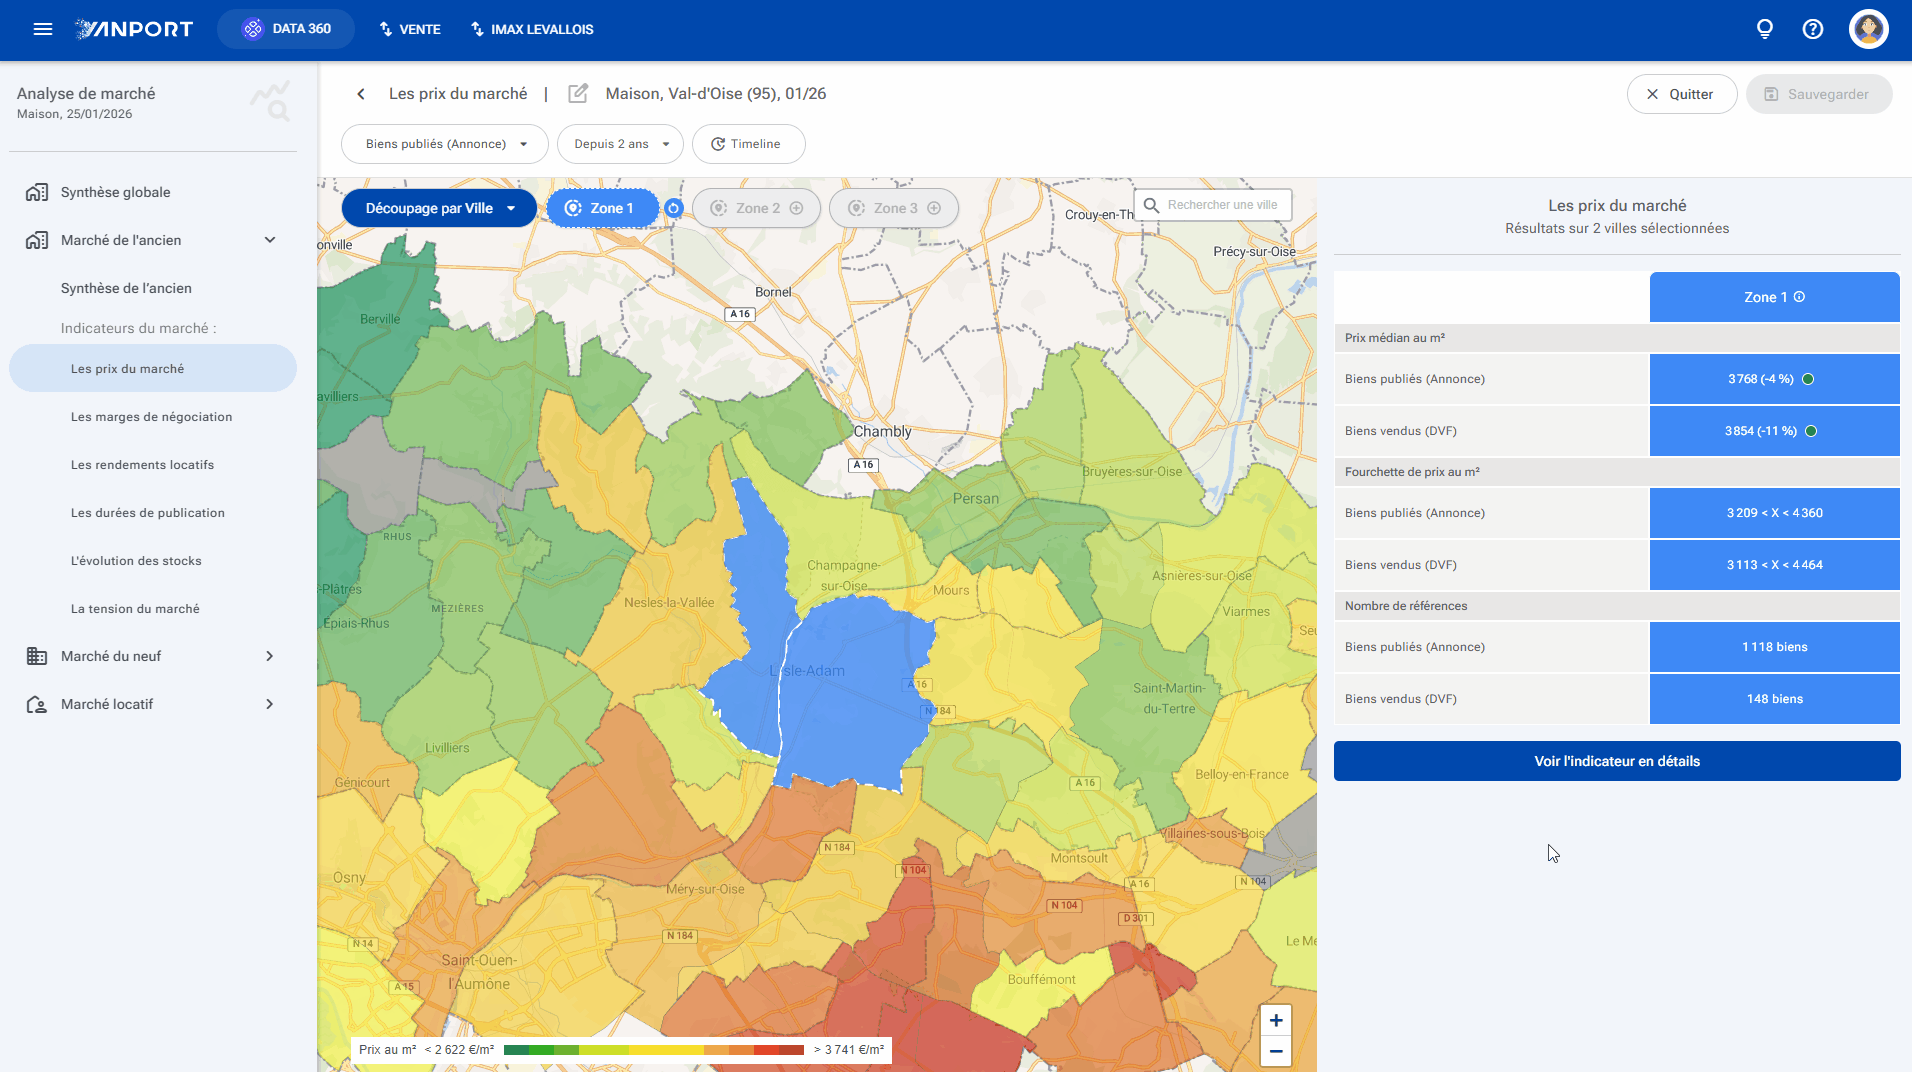Viewport: 1912px width, 1072px height.
Task: Click the price legend color gradient bar
Action: pos(654,1050)
